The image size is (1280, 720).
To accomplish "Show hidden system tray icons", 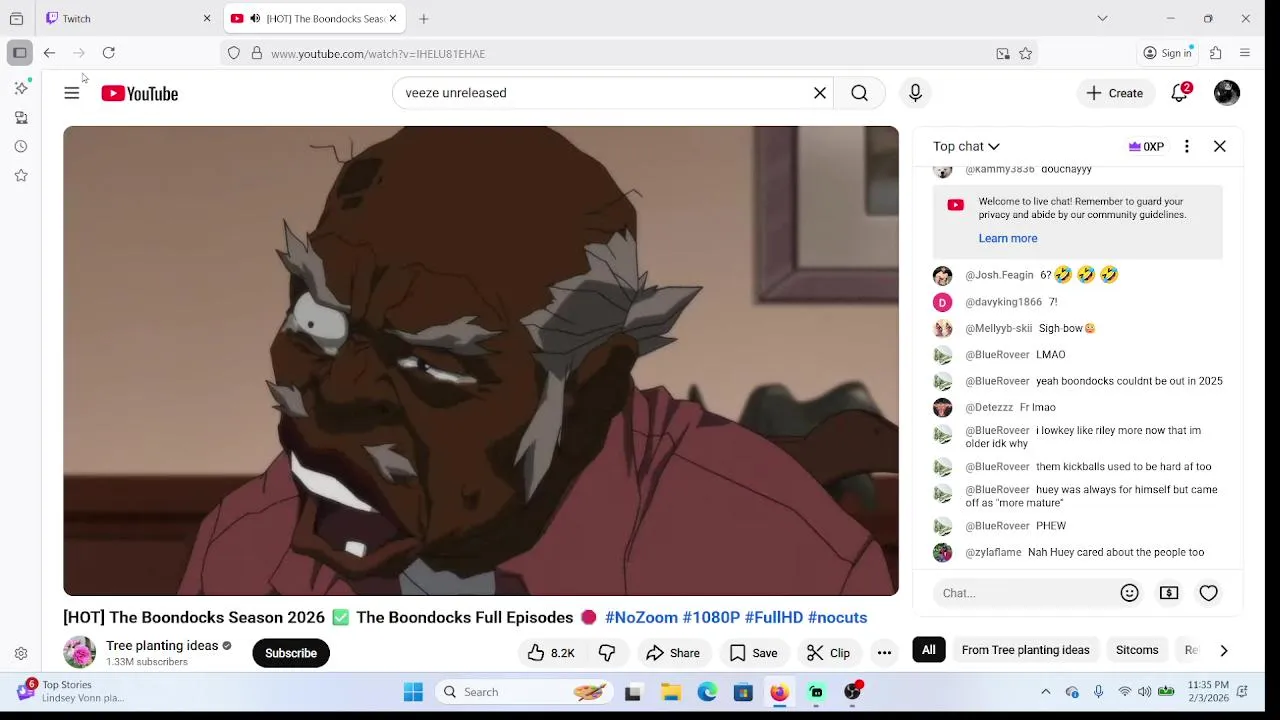I will [1046, 692].
